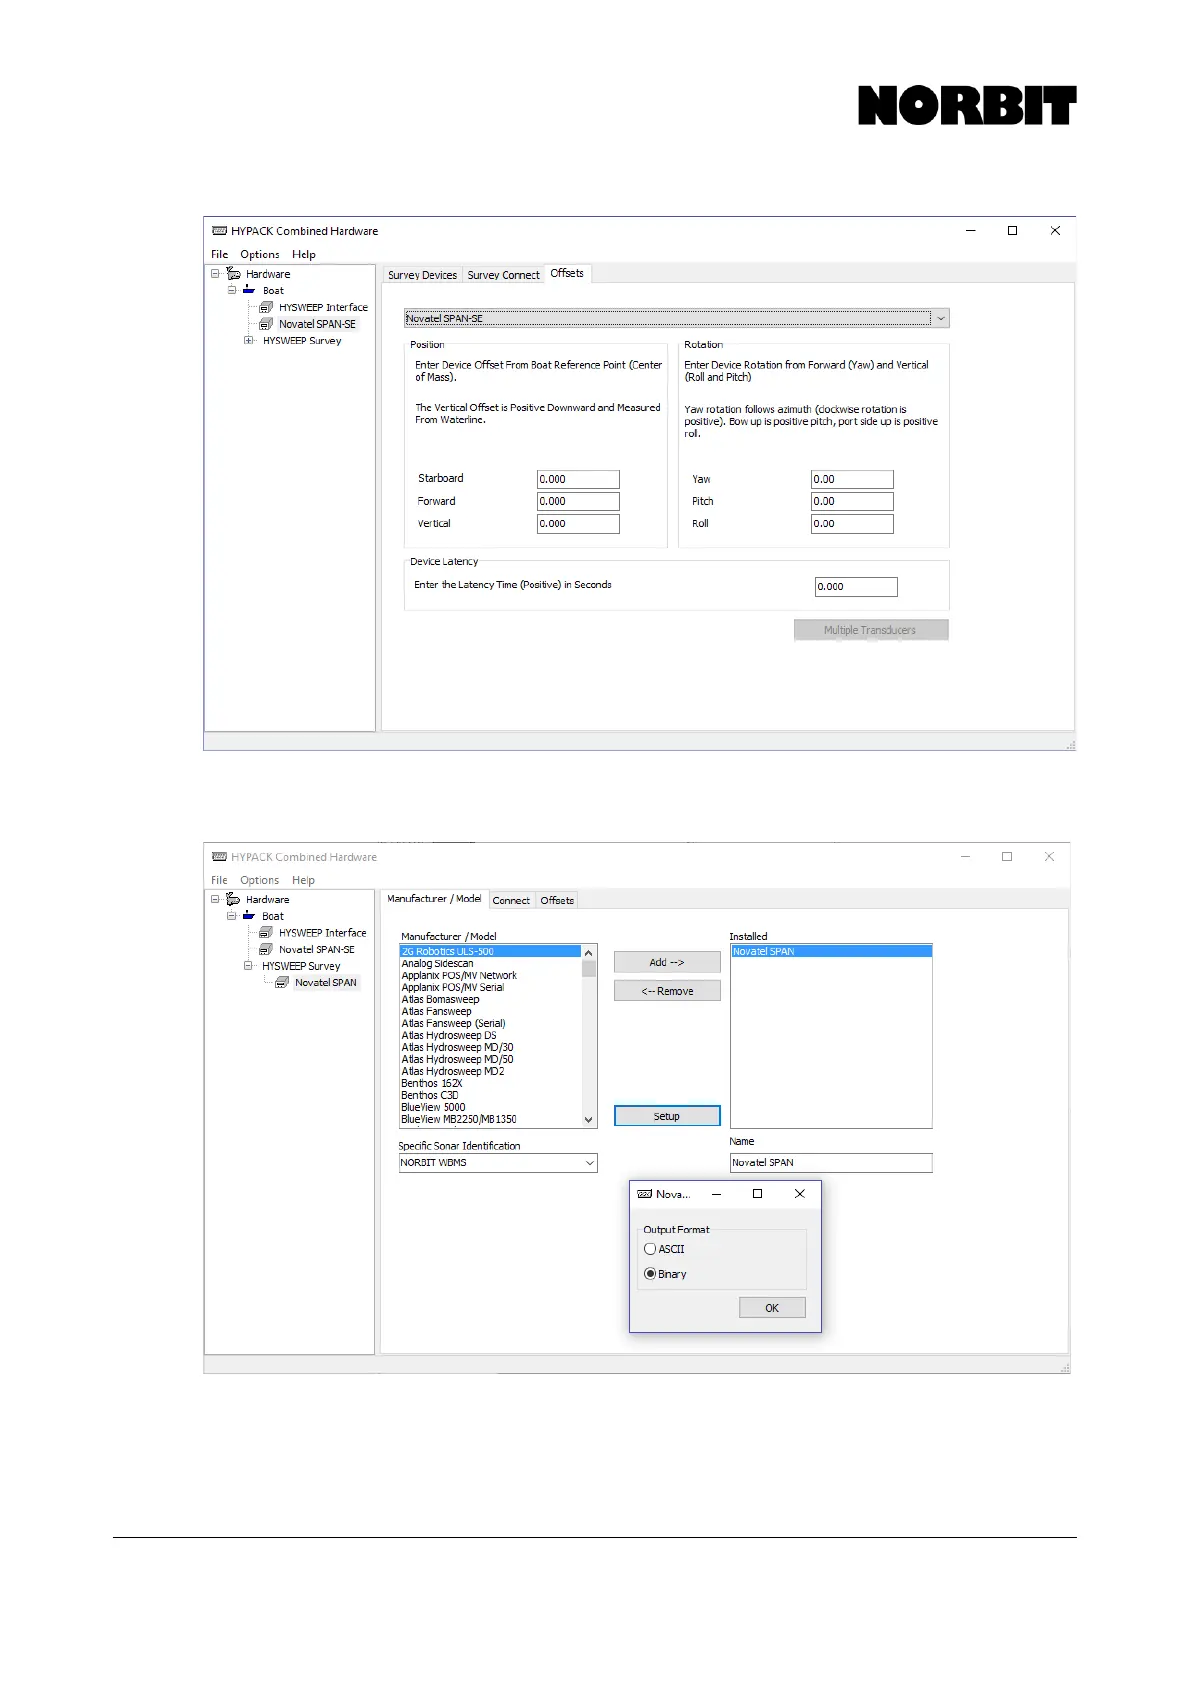Click the Hardware root icon in upper window tree
This screenshot has height=1683, width=1191.
click(233, 274)
